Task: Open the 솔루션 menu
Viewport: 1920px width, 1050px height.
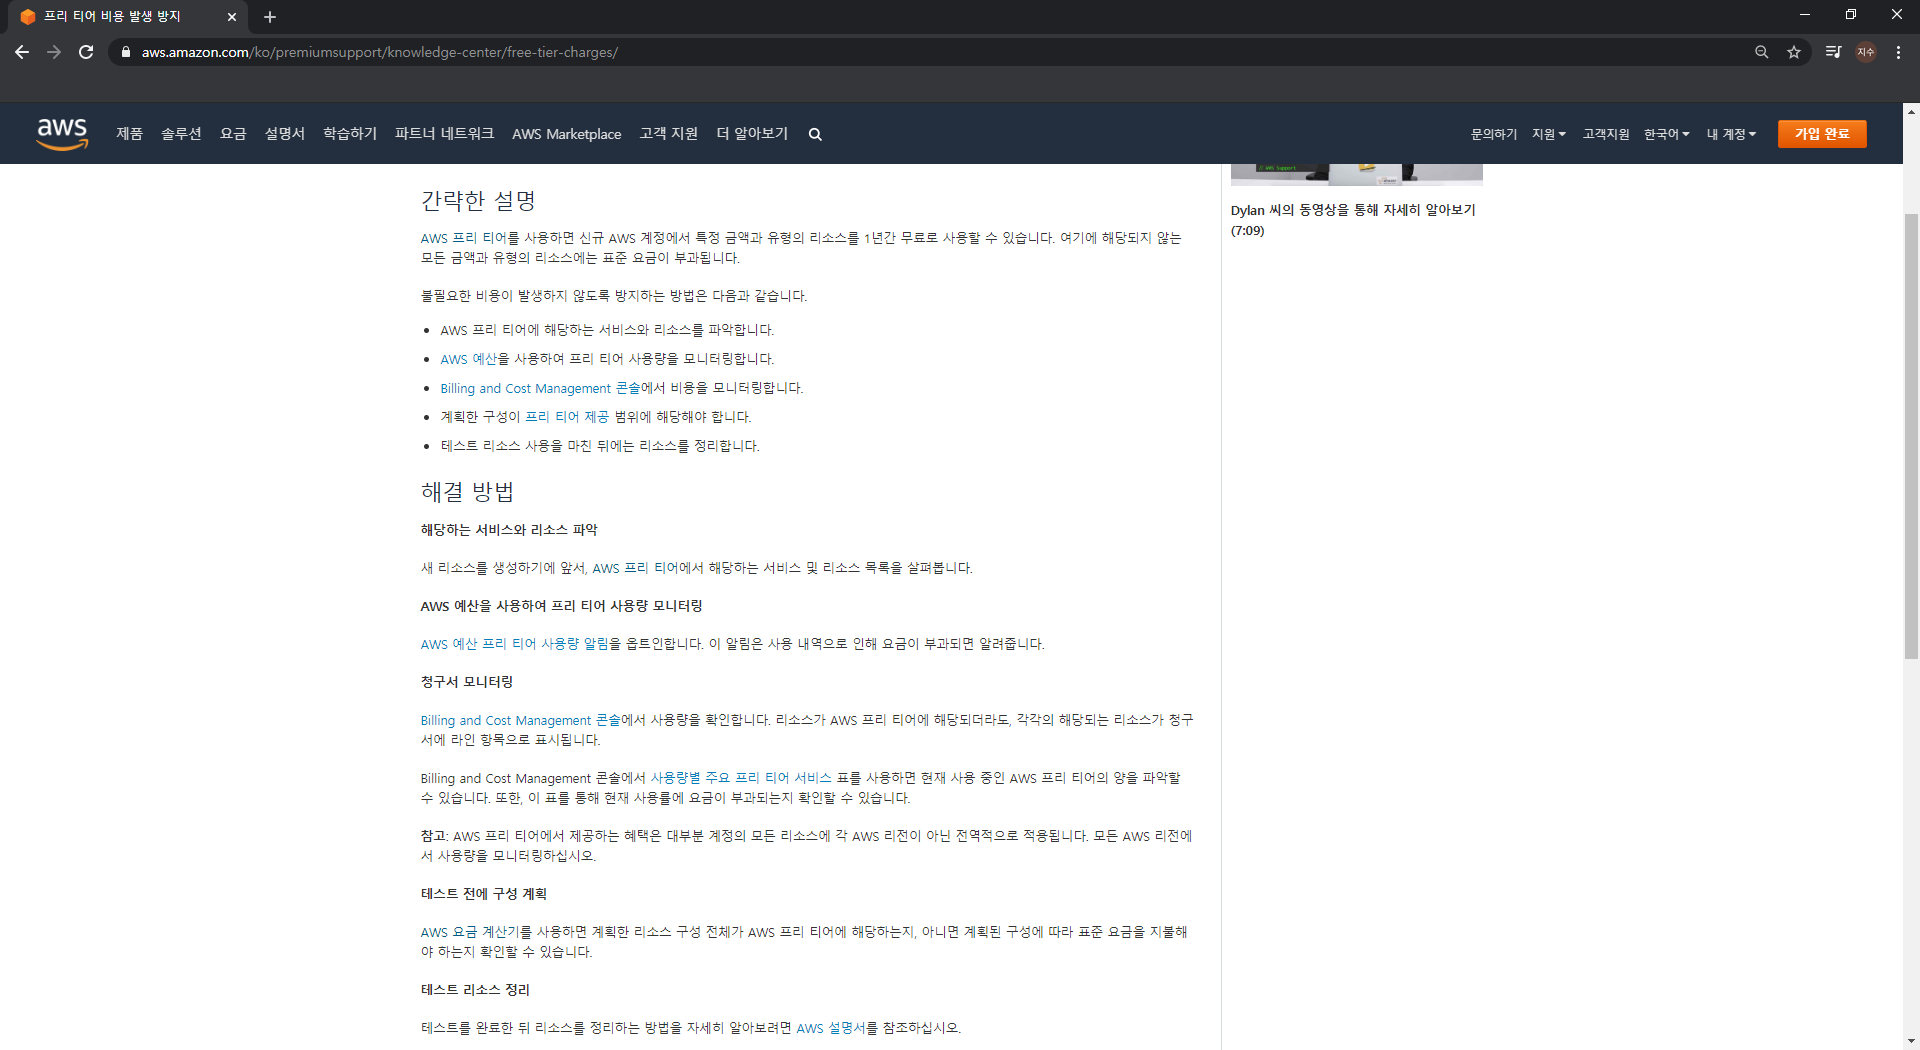Action: (181, 134)
